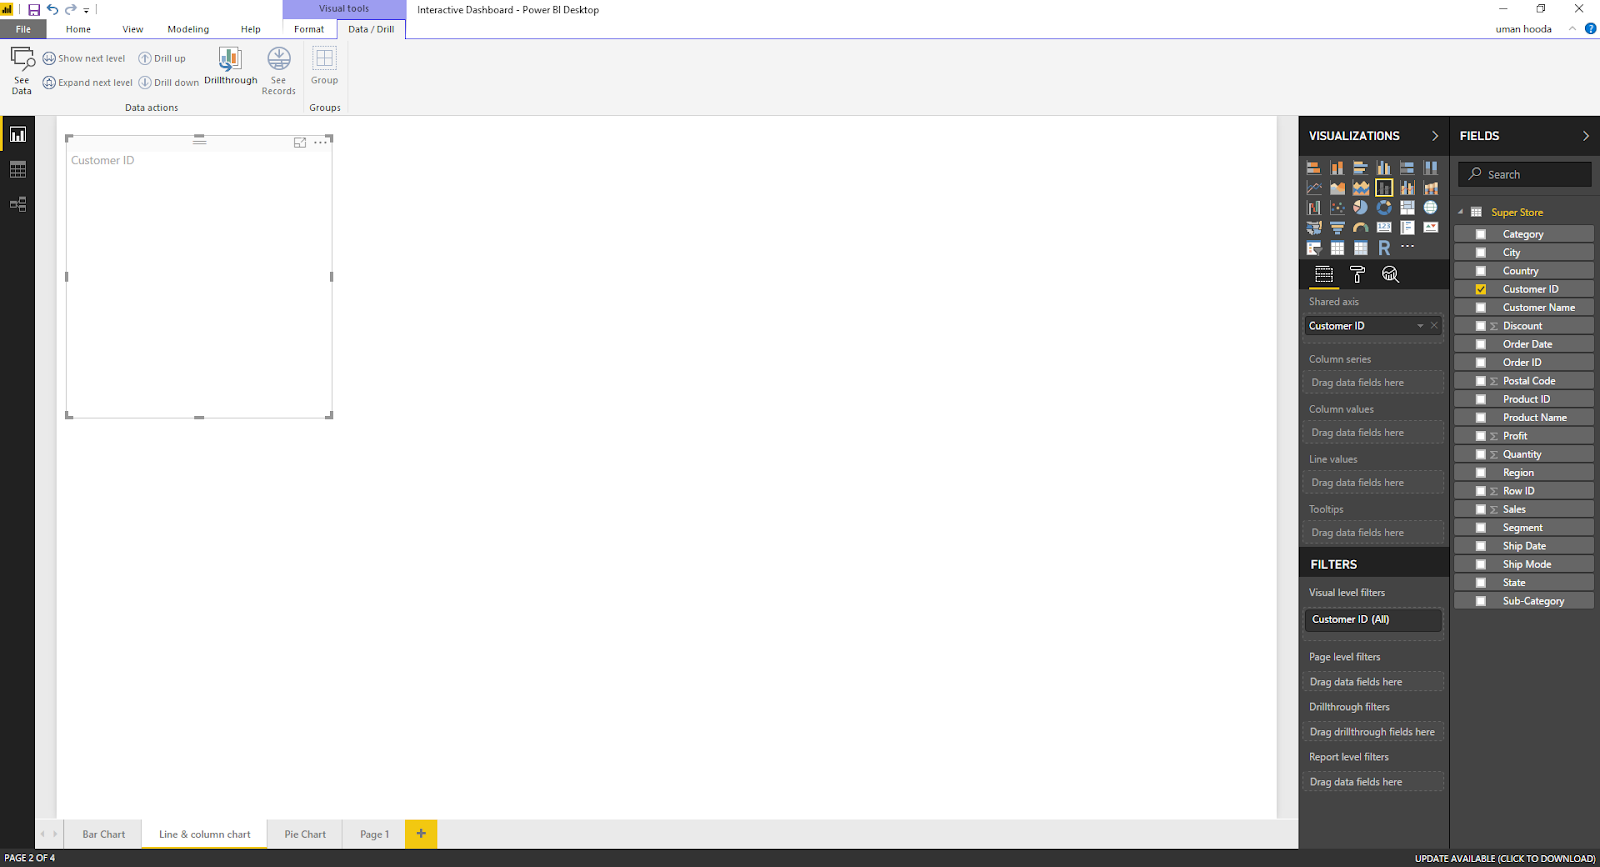
Task: Open the File menu
Action: pyautogui.click(x=23, y=29)
